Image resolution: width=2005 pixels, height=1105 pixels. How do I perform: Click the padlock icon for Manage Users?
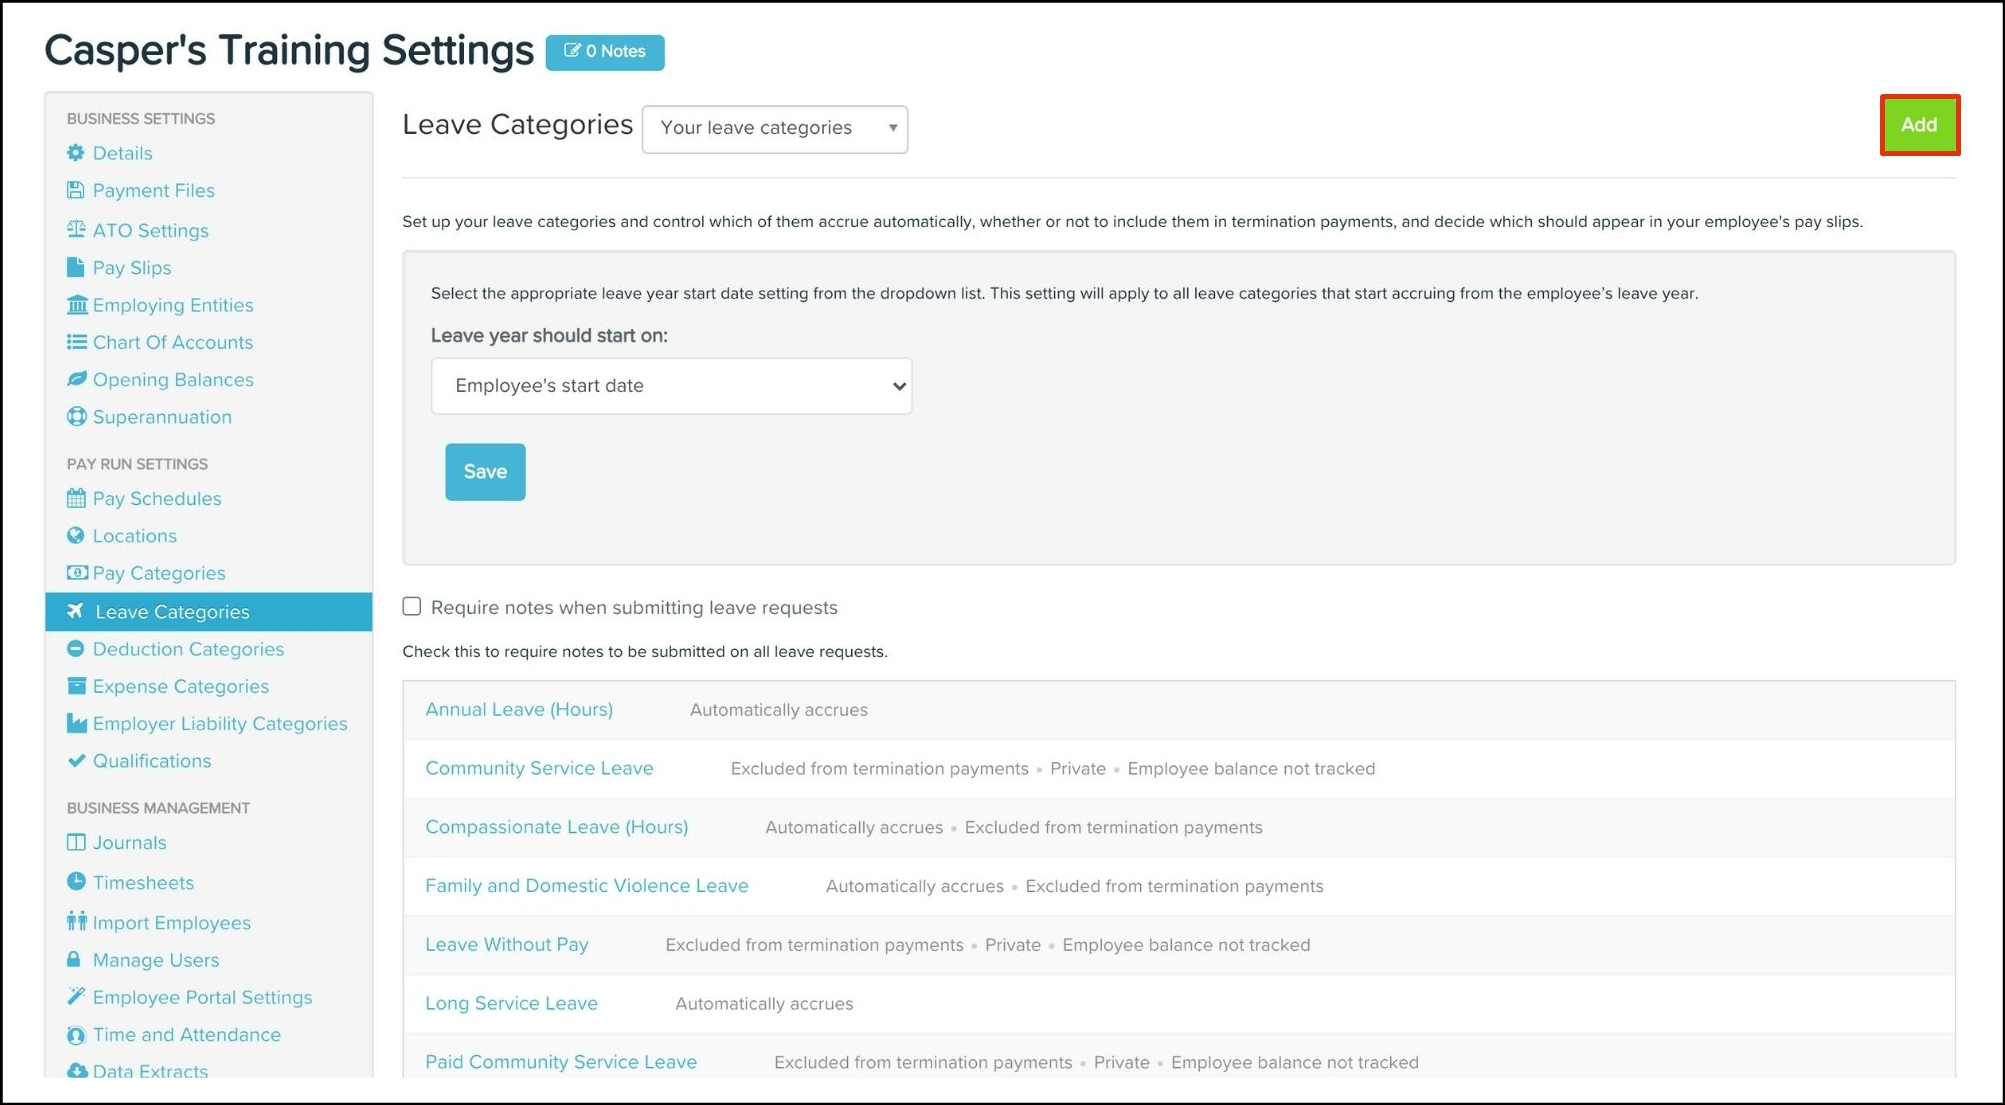(74, 960)
